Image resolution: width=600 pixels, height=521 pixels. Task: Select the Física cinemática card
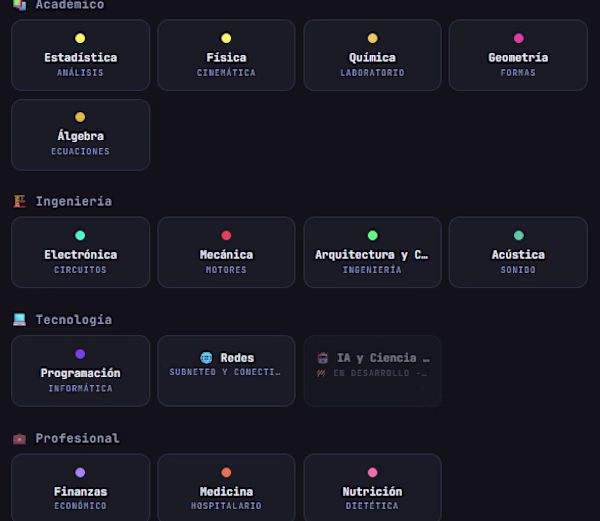click(x=226, y=55)
